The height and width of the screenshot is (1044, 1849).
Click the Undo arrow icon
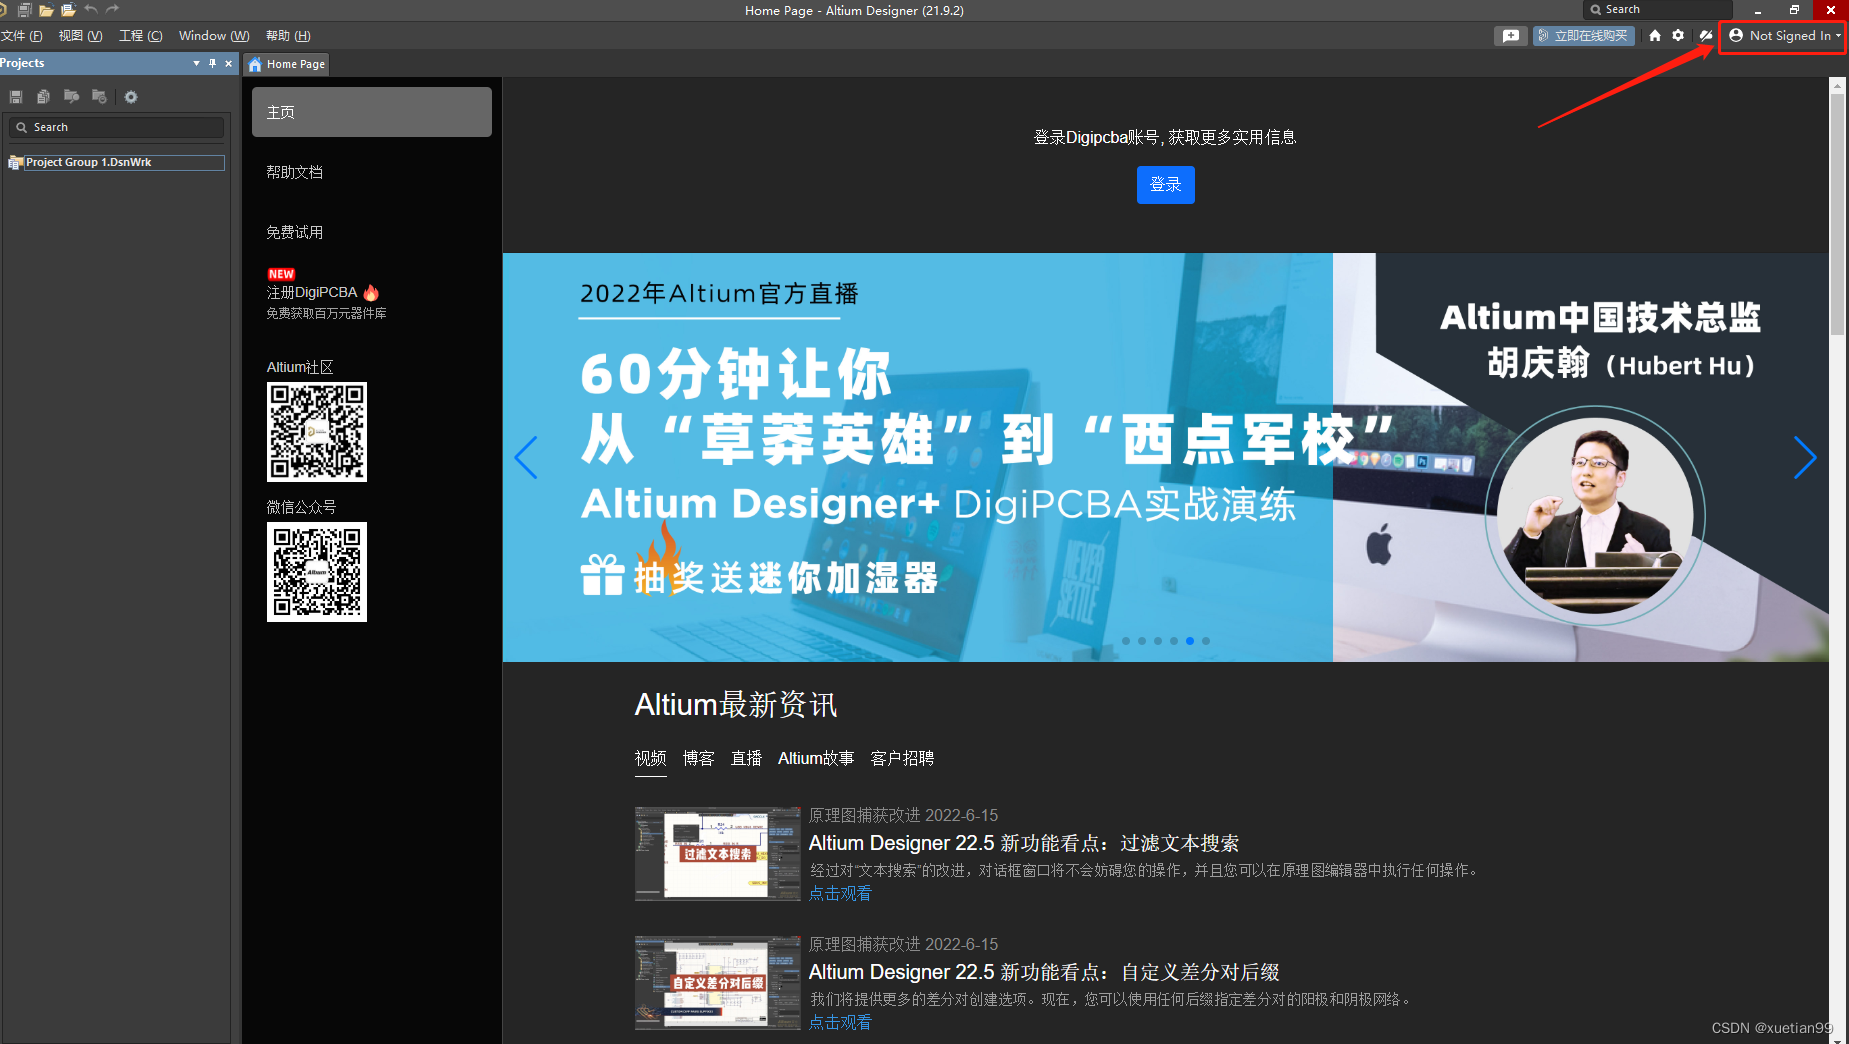(x=91, y=9)
